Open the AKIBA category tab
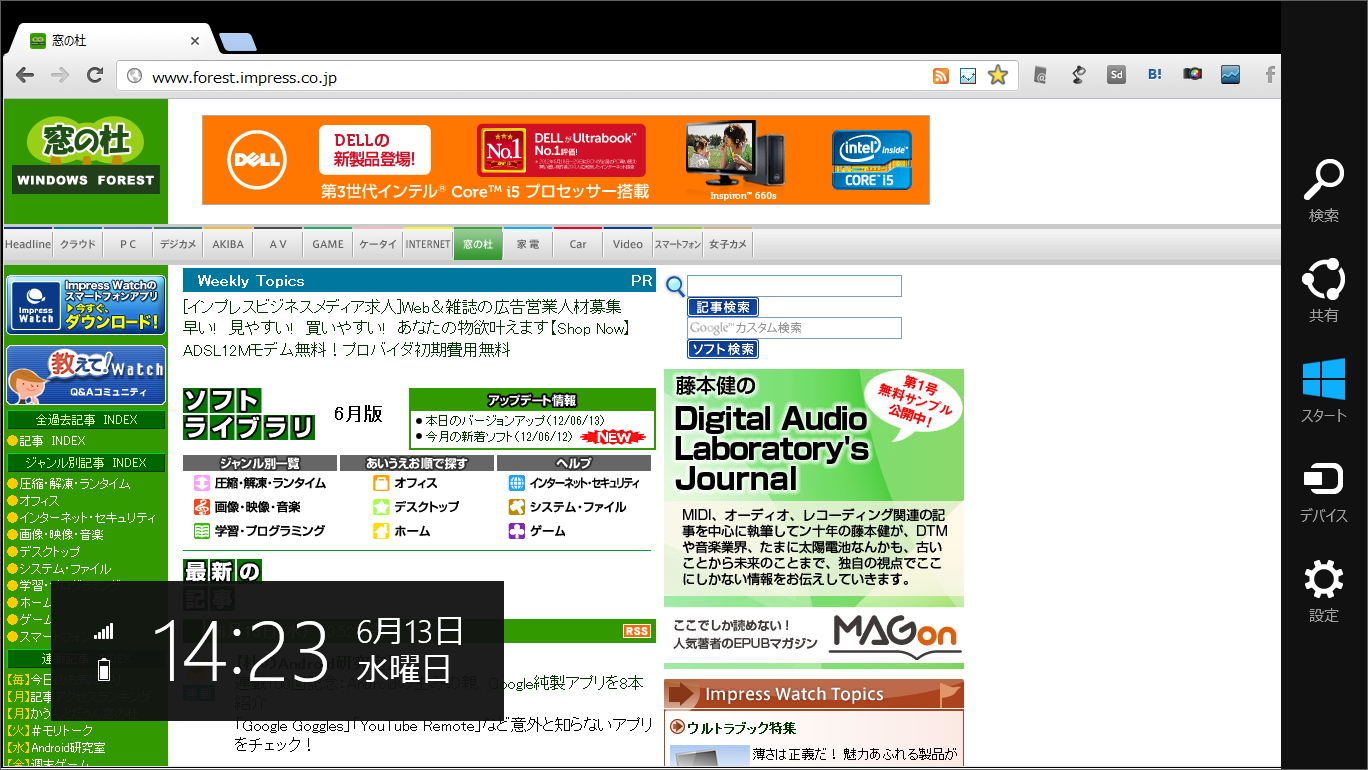Screen dimensions: 1368x770 pyautogui.click(x=227, y=243)
